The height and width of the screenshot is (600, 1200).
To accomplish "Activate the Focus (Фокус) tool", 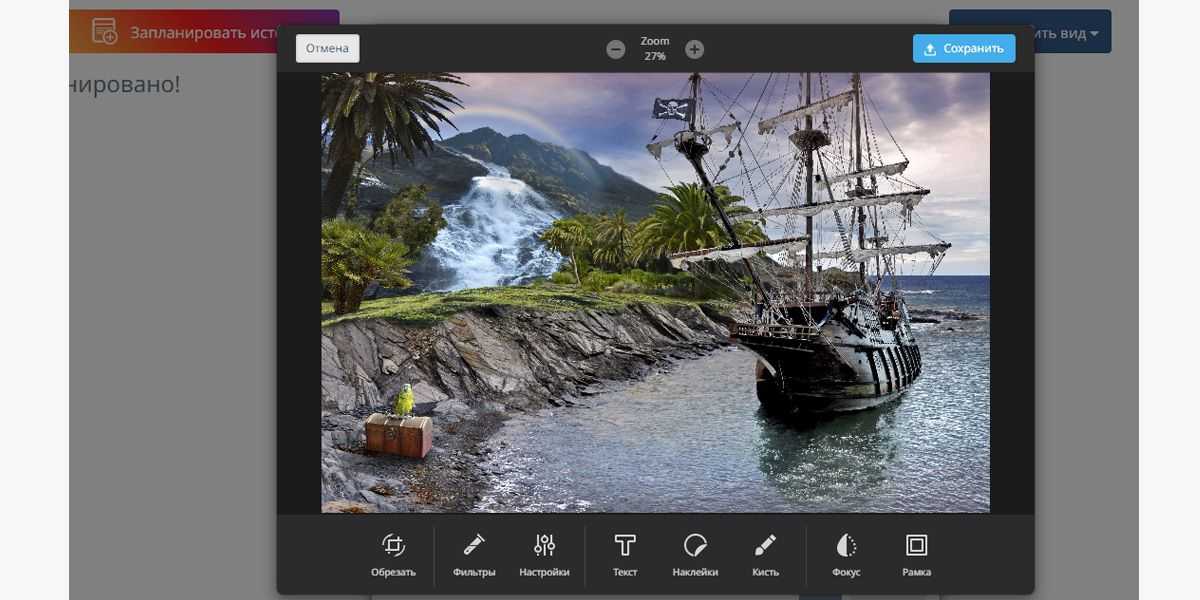I will [x=846, y=555].
